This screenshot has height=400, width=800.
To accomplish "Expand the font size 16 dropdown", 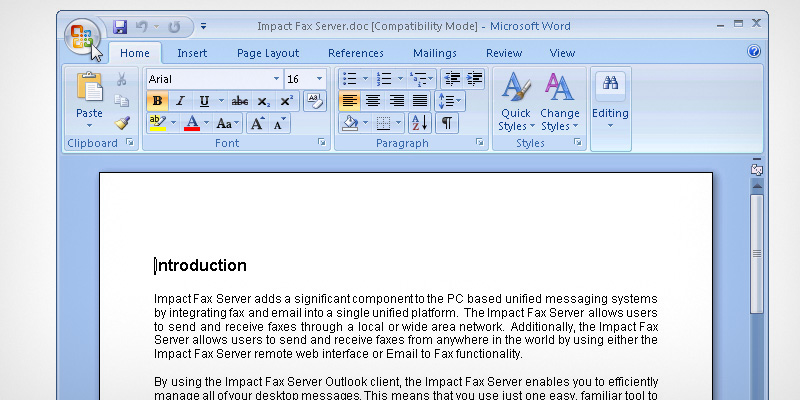I will coord(319,79).
